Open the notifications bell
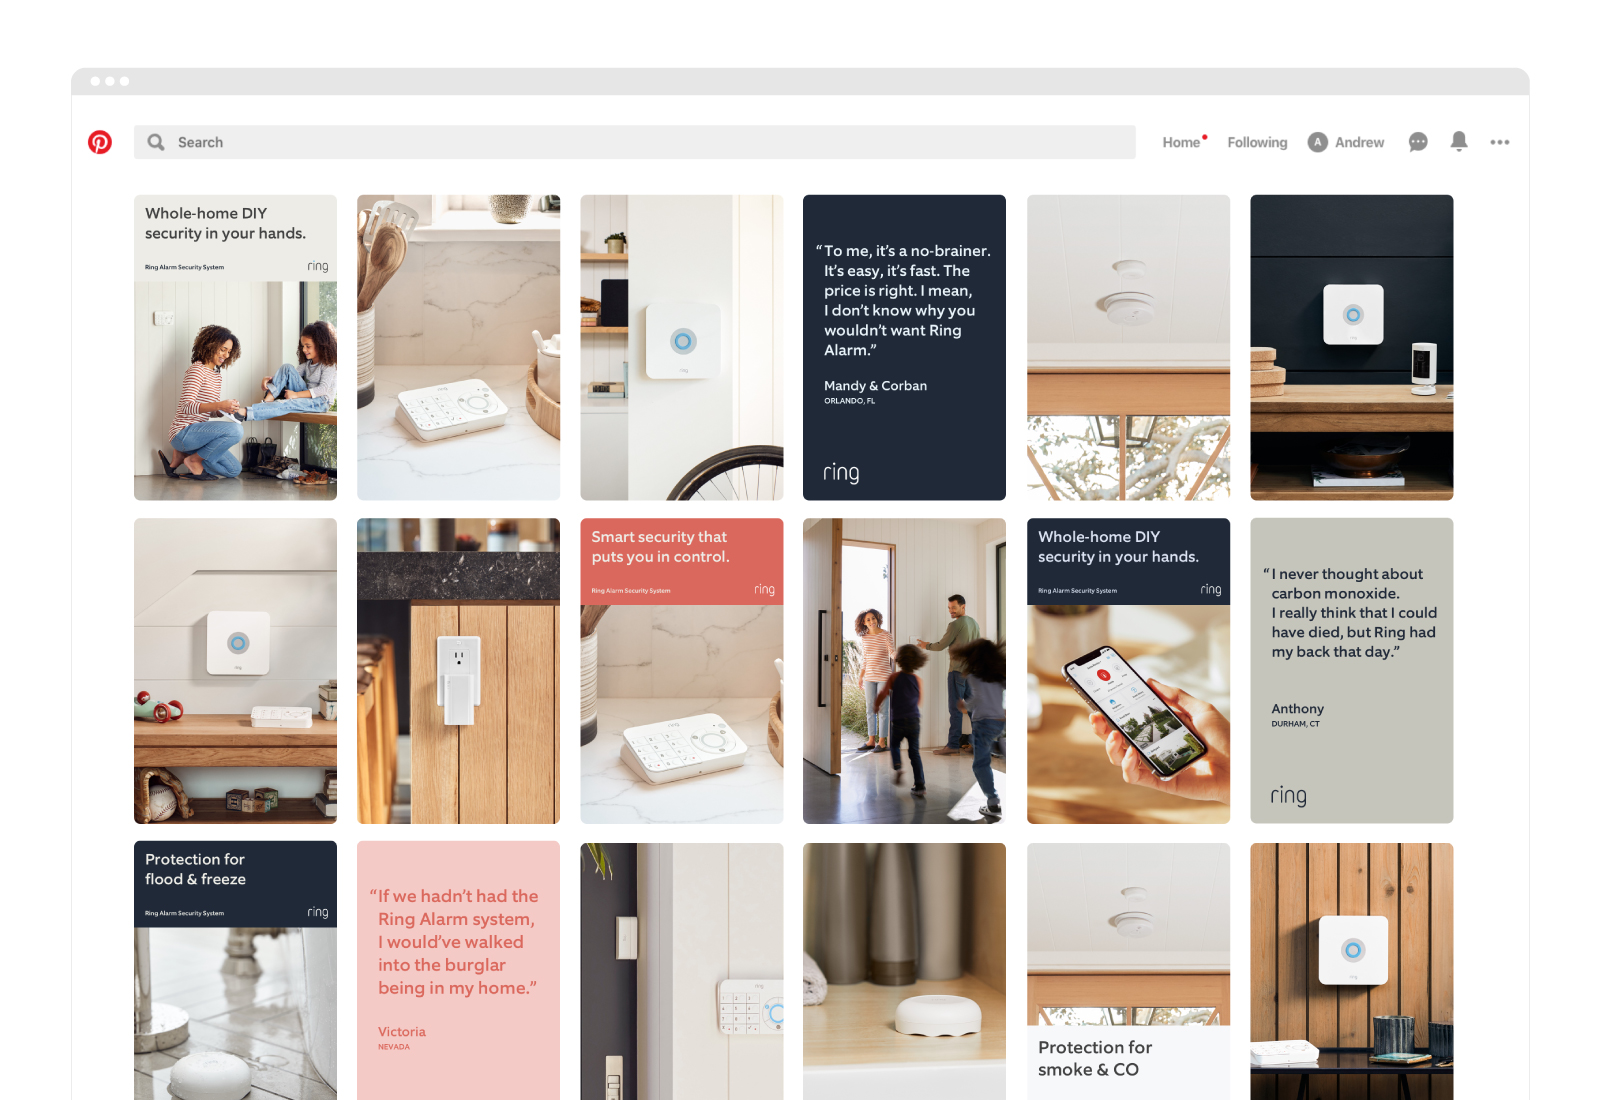The width and height of the screenshot is (1600, 1100). [1459, 142]
